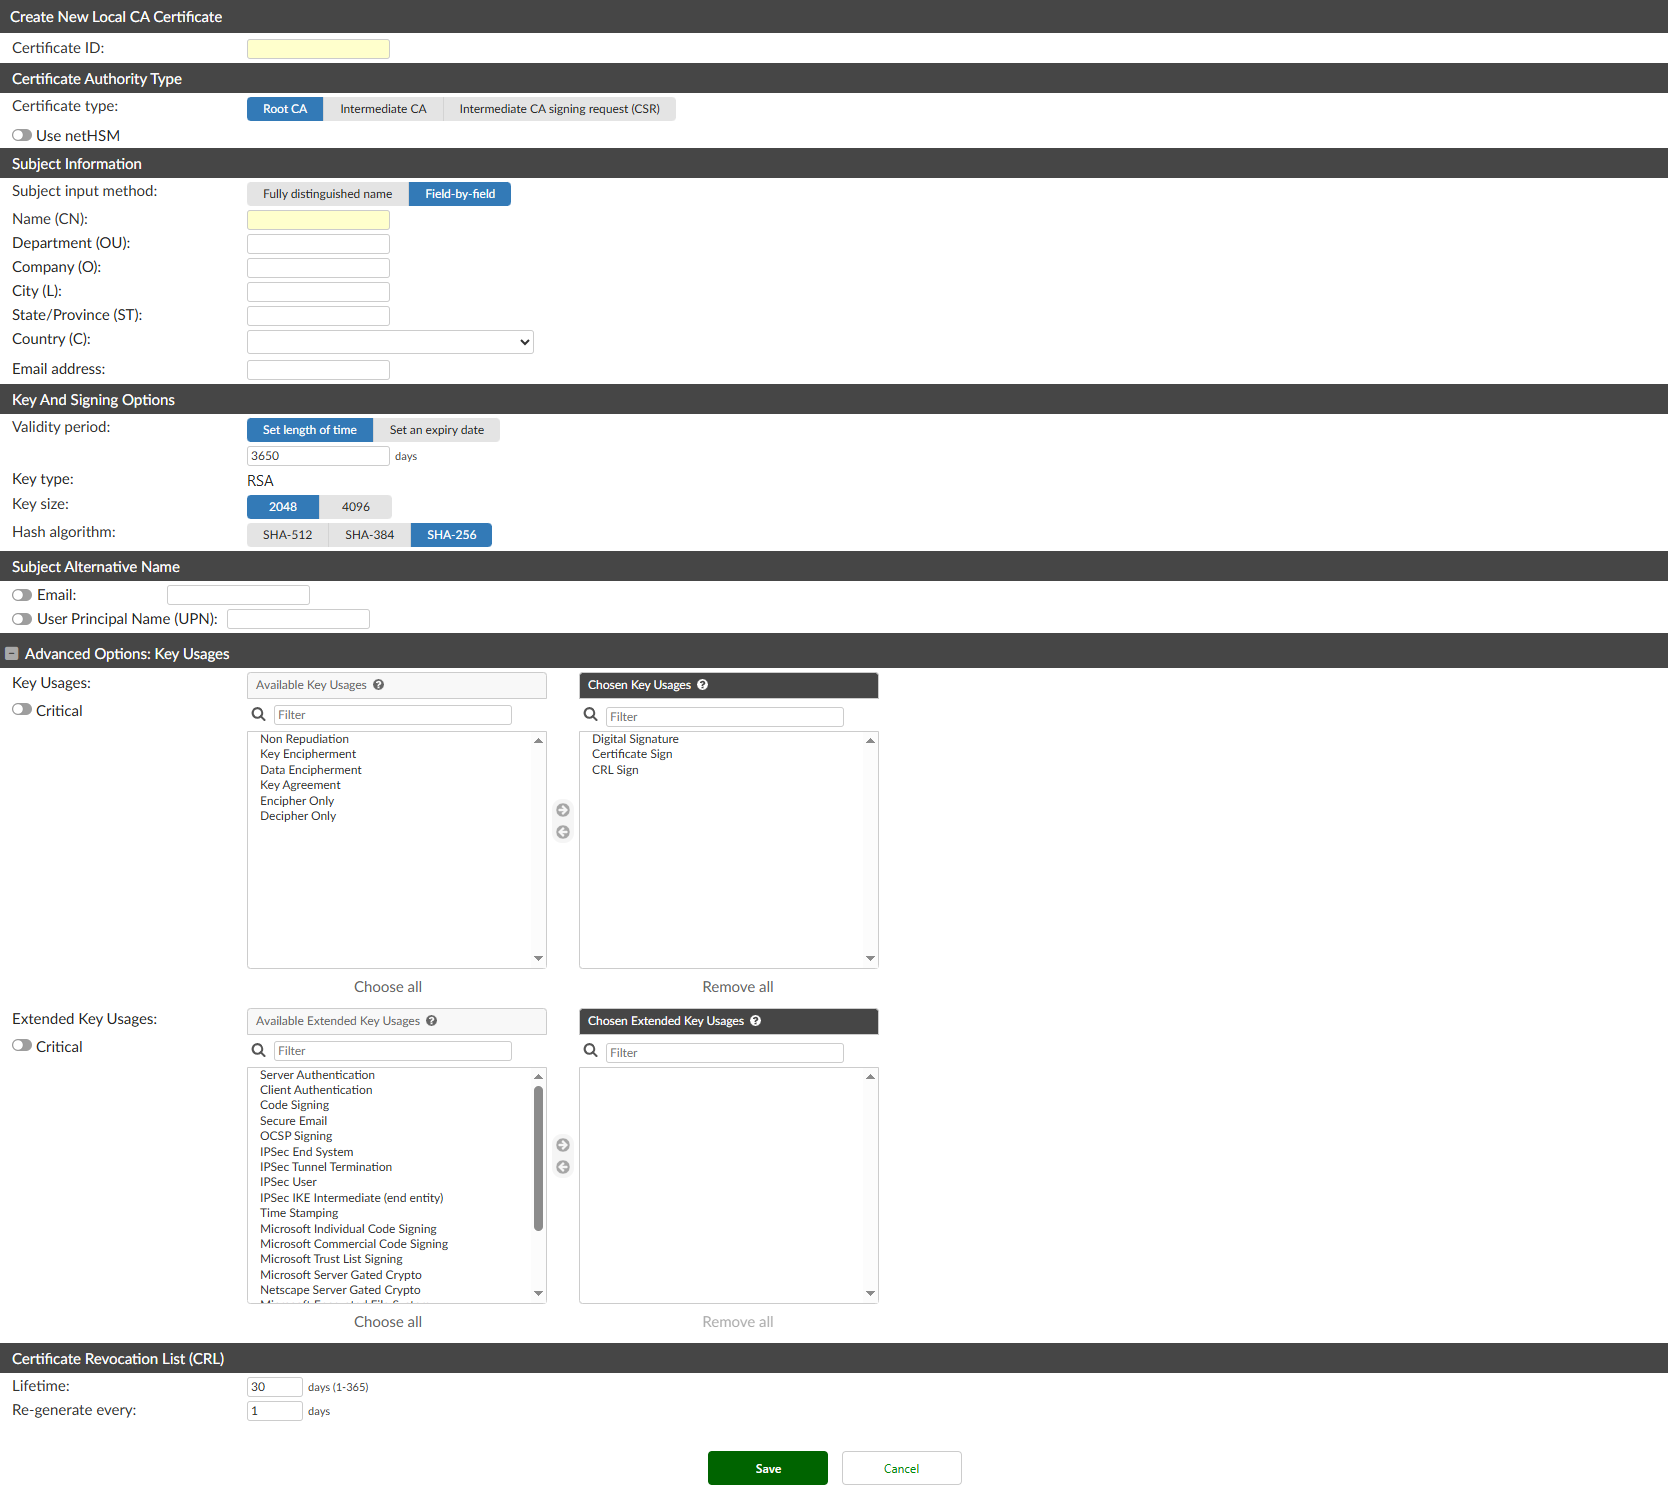Click the Certificate ID input field

[x=318, y=48]
